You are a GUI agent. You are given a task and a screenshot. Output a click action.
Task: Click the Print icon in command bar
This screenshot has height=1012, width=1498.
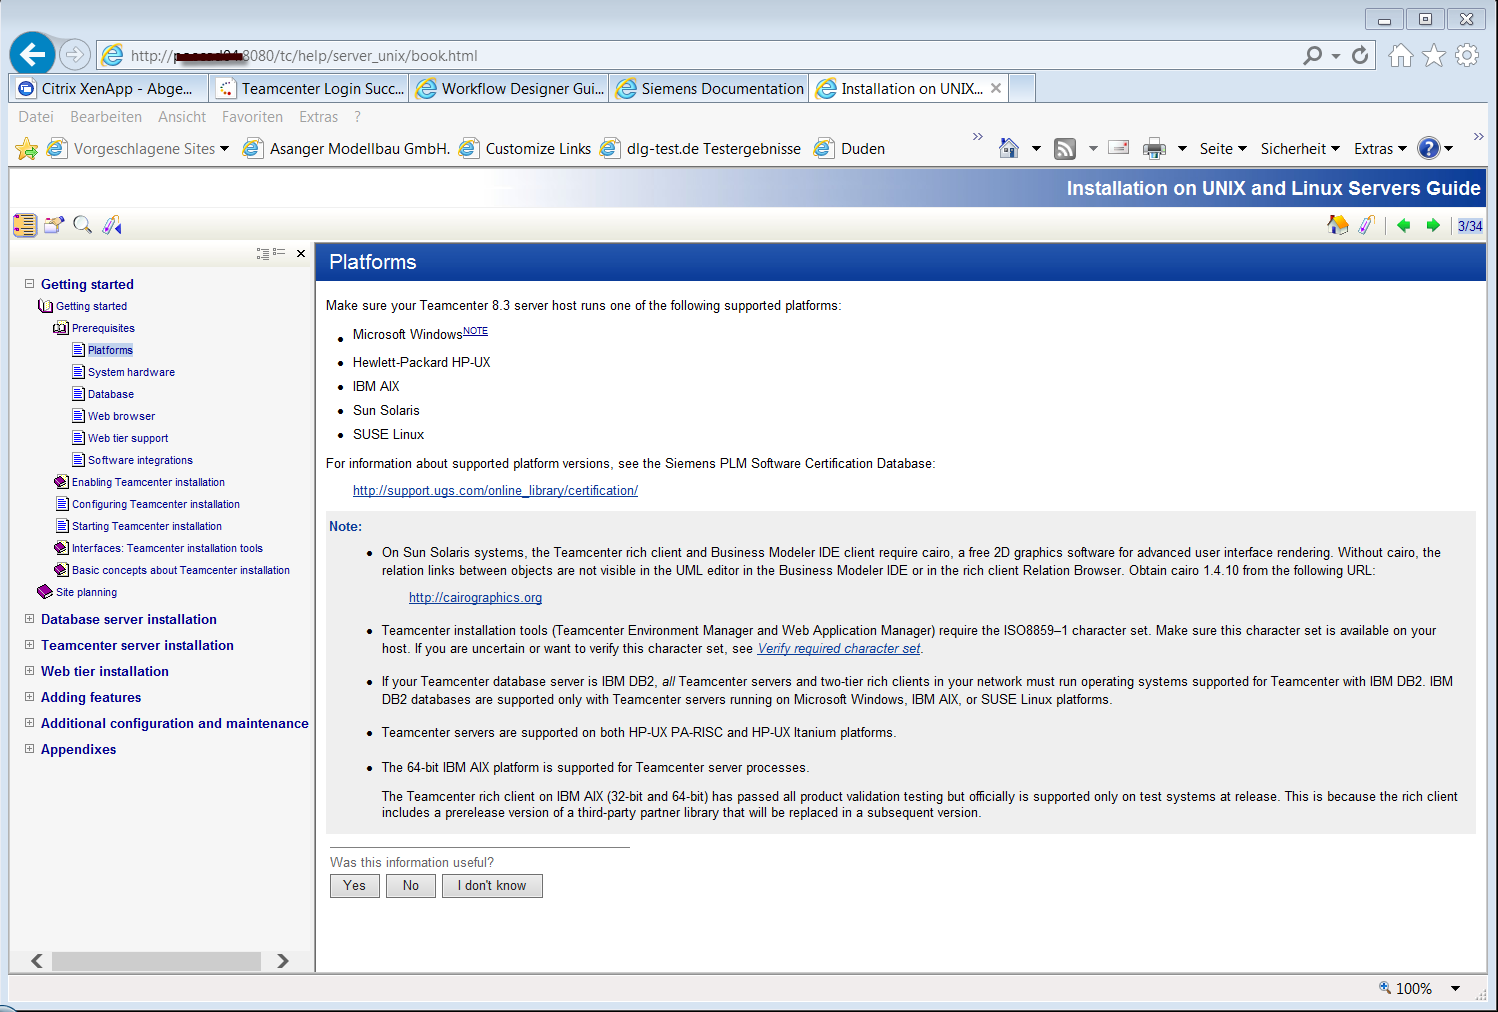(x=1154, y=149)
